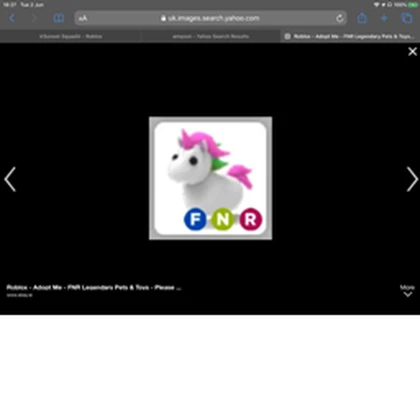Image resolution: width=420 pixels, height=420 pixels.
Task: Switch to the first Roblox tab
Action: 70,36
